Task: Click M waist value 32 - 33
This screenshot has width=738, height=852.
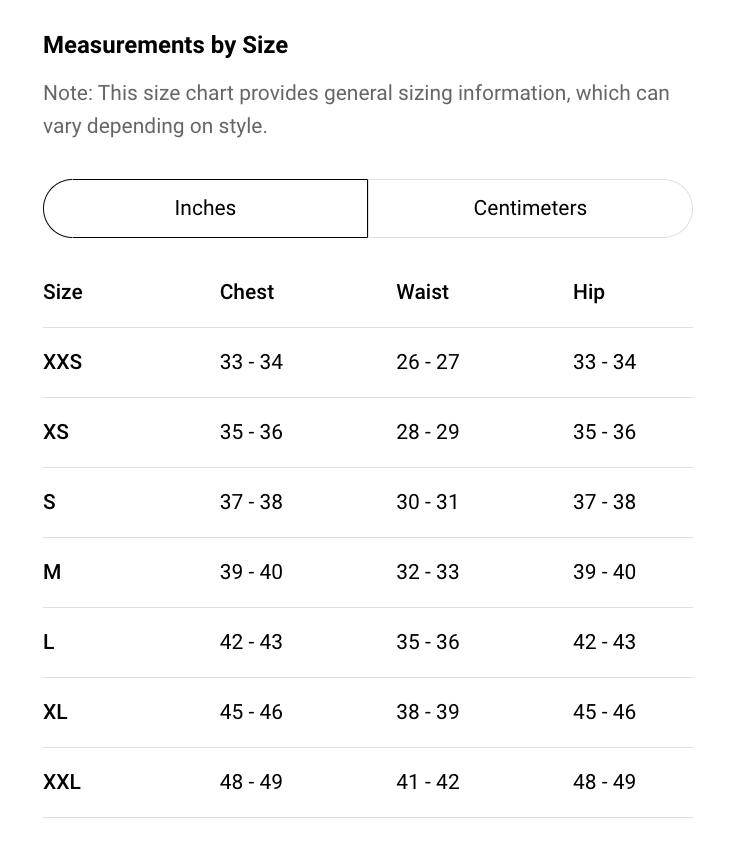Action: (428, 572)
